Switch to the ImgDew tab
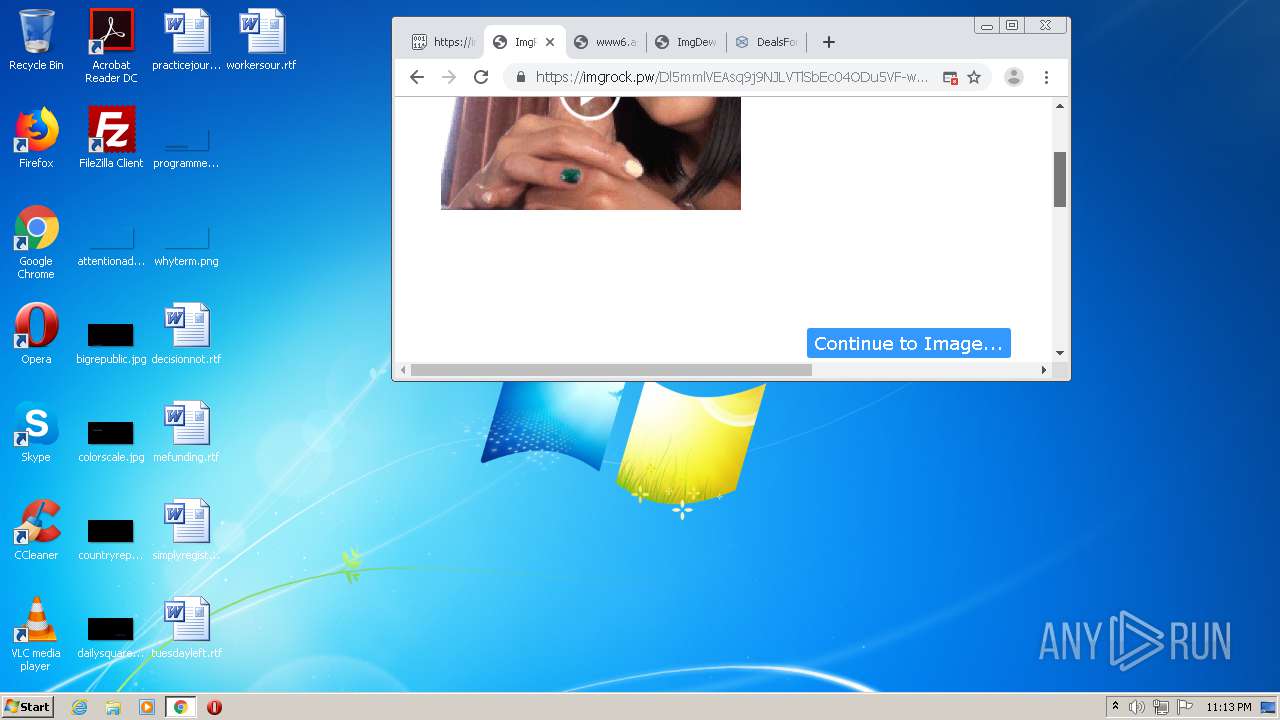Viewport: 1280px width, 720px height. point(687,42)
